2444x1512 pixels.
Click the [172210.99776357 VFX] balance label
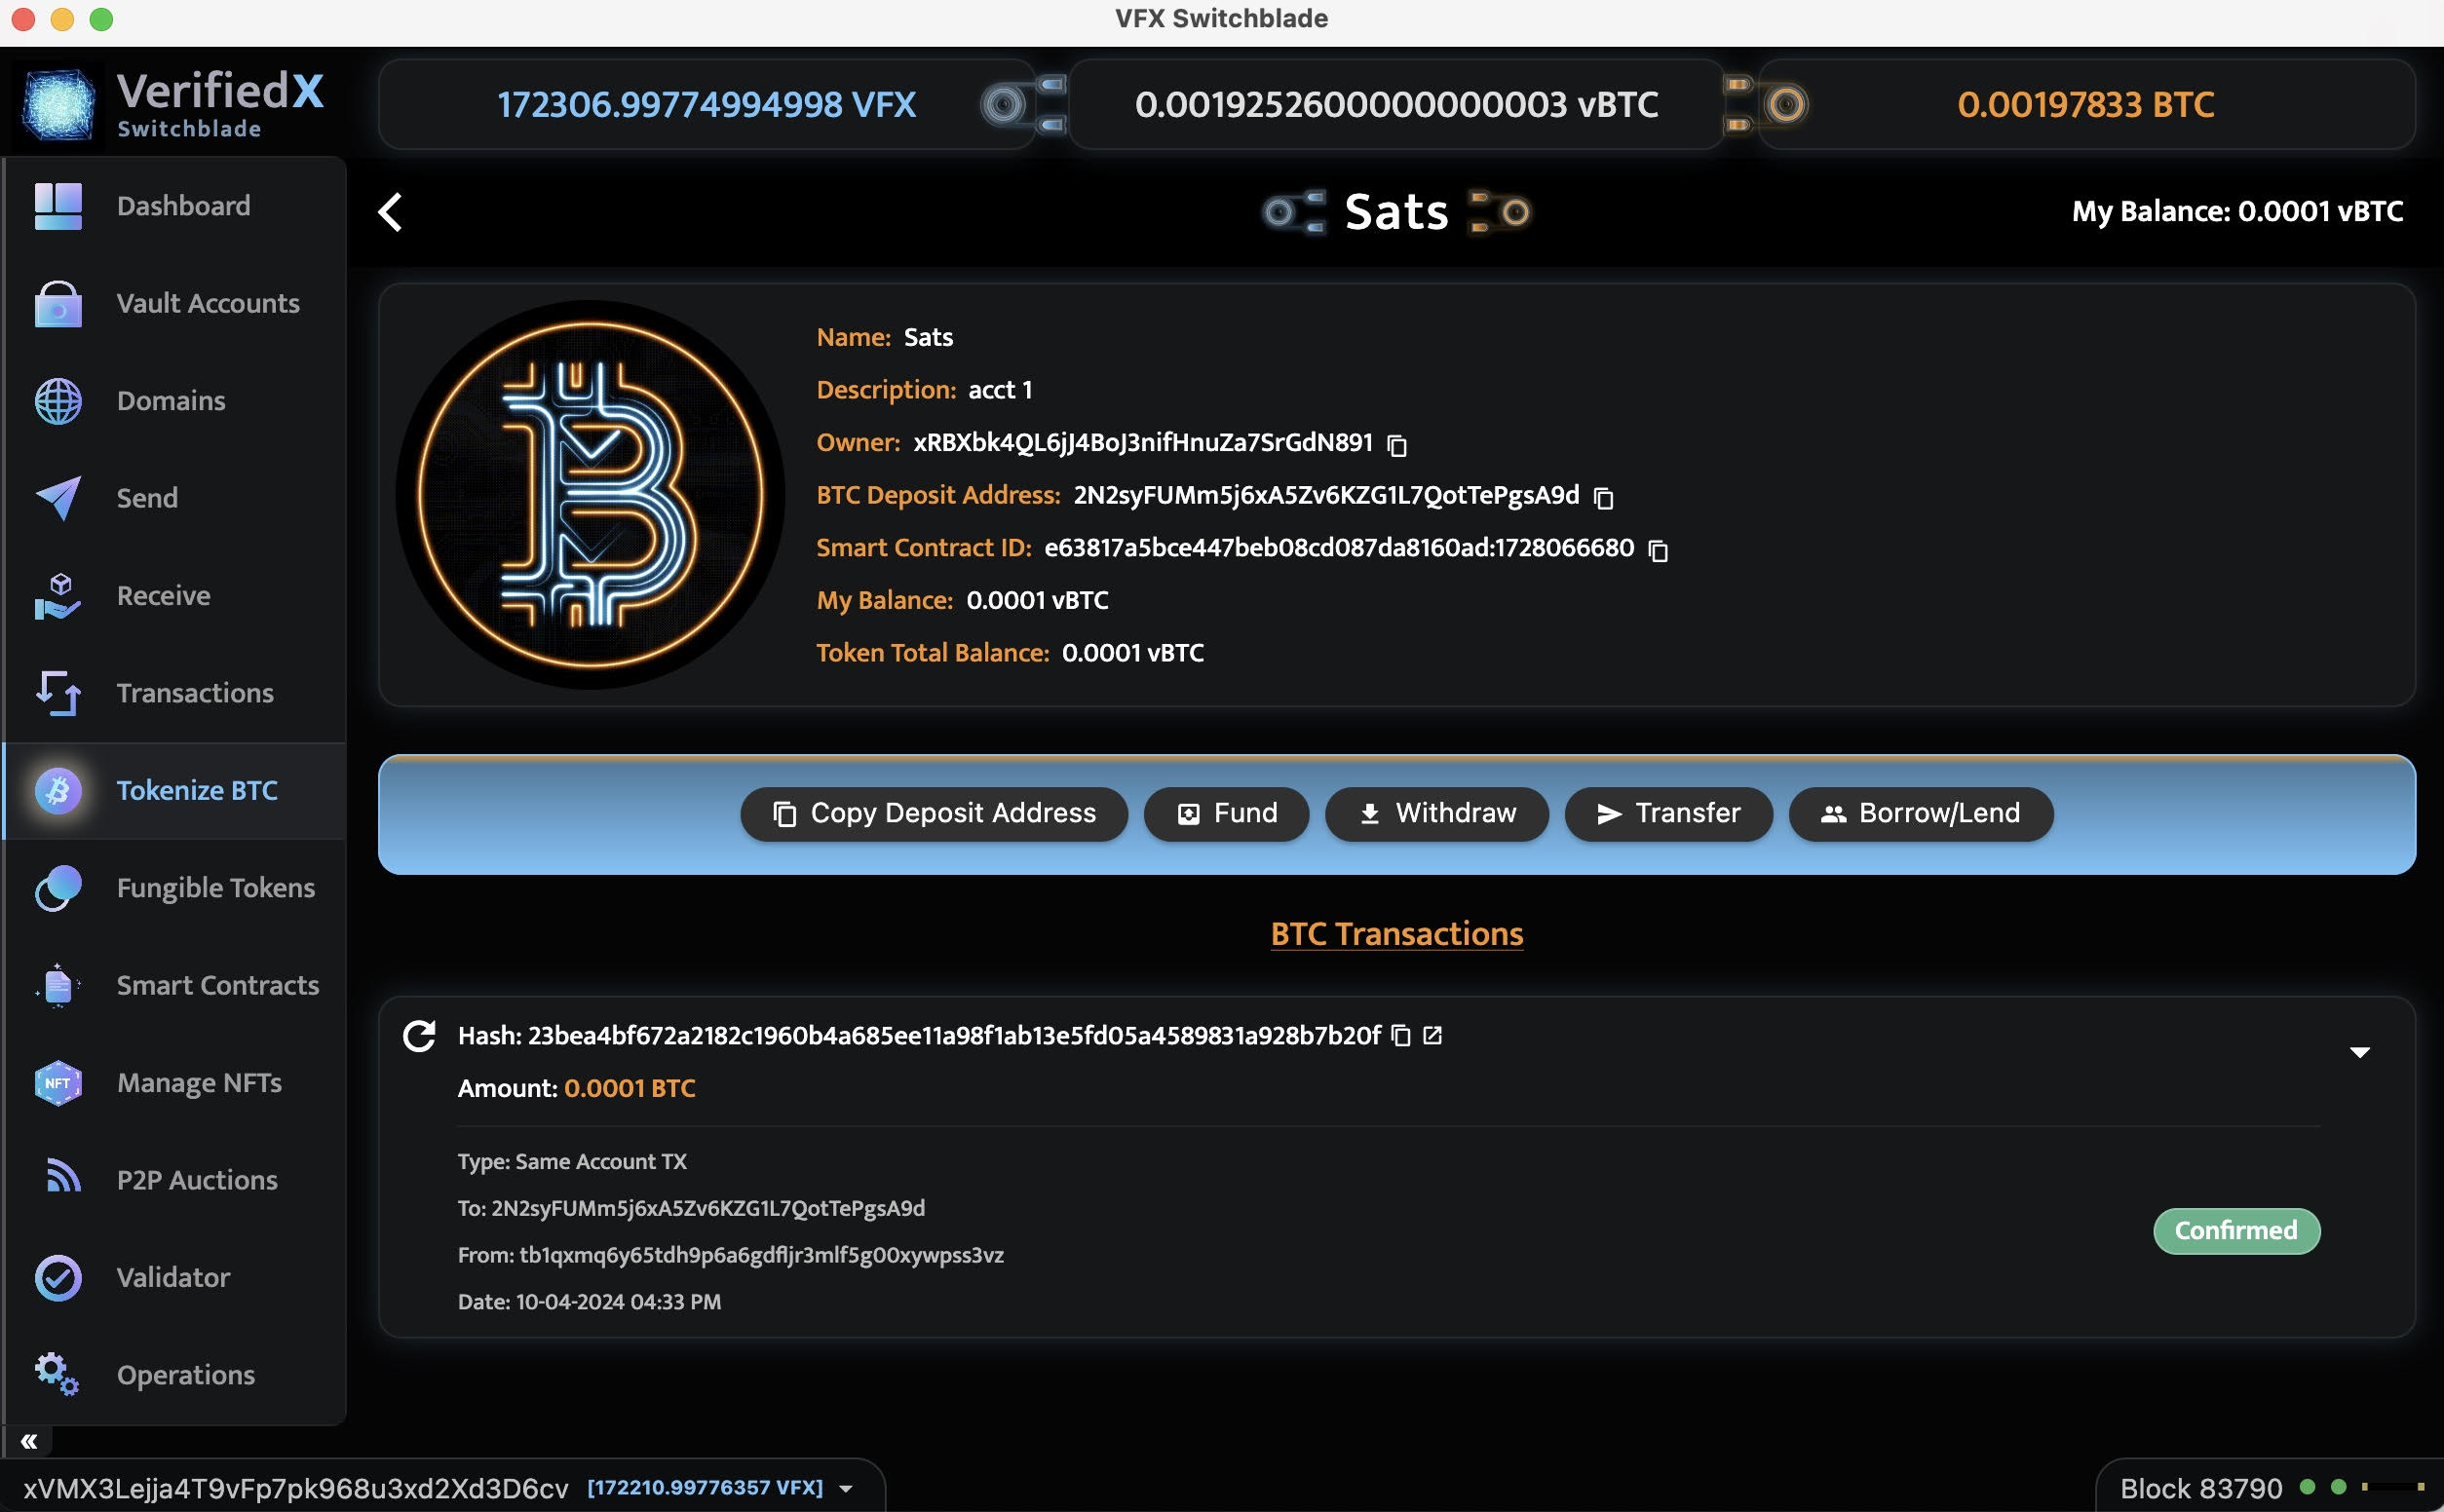coord(705,1488)
